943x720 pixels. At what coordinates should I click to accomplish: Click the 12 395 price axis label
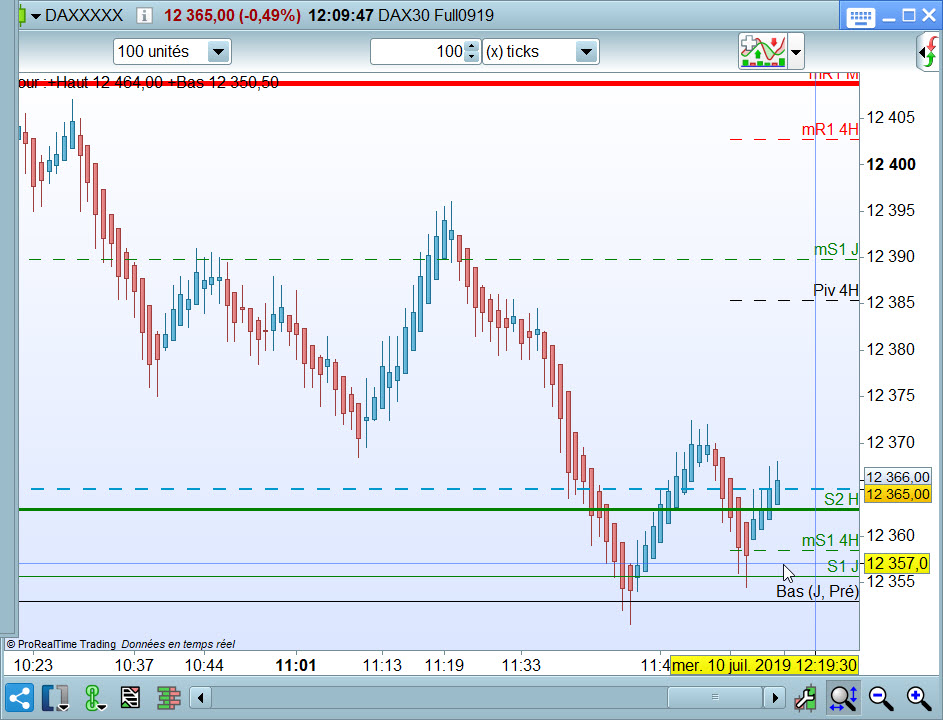click(x=891, y=211)
